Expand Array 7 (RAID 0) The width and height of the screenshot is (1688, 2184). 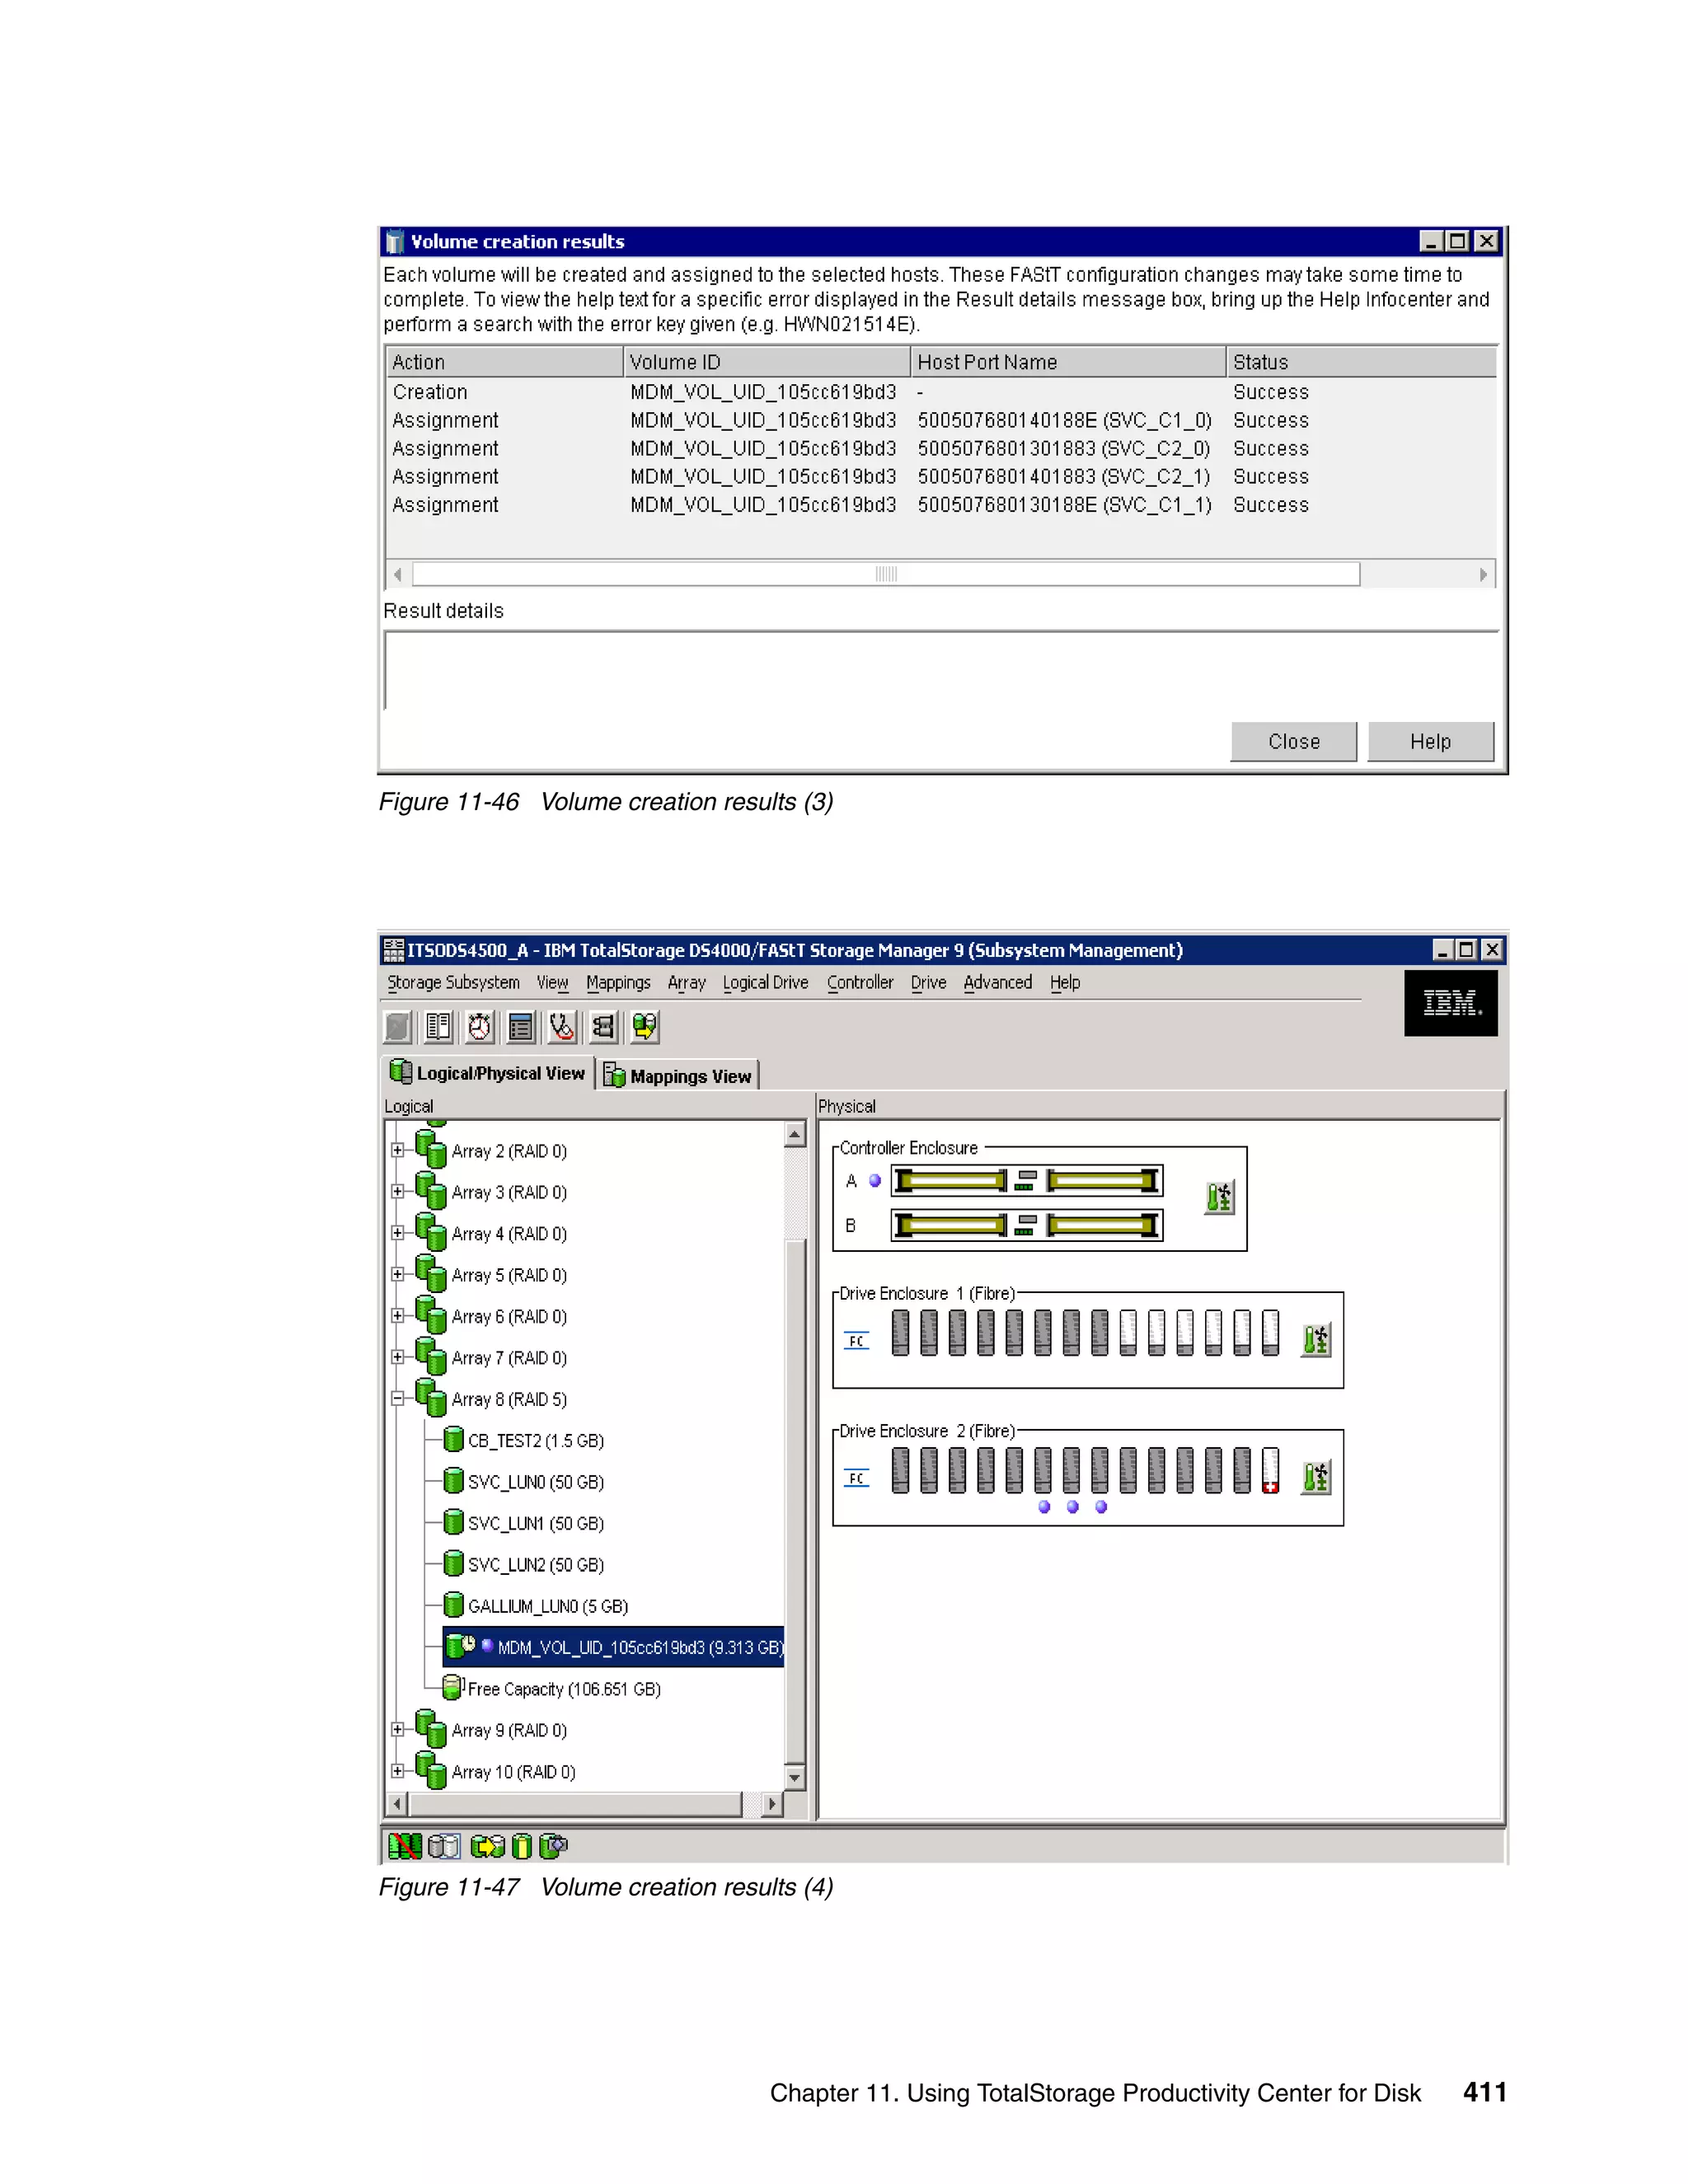[x=397, y=1357]
